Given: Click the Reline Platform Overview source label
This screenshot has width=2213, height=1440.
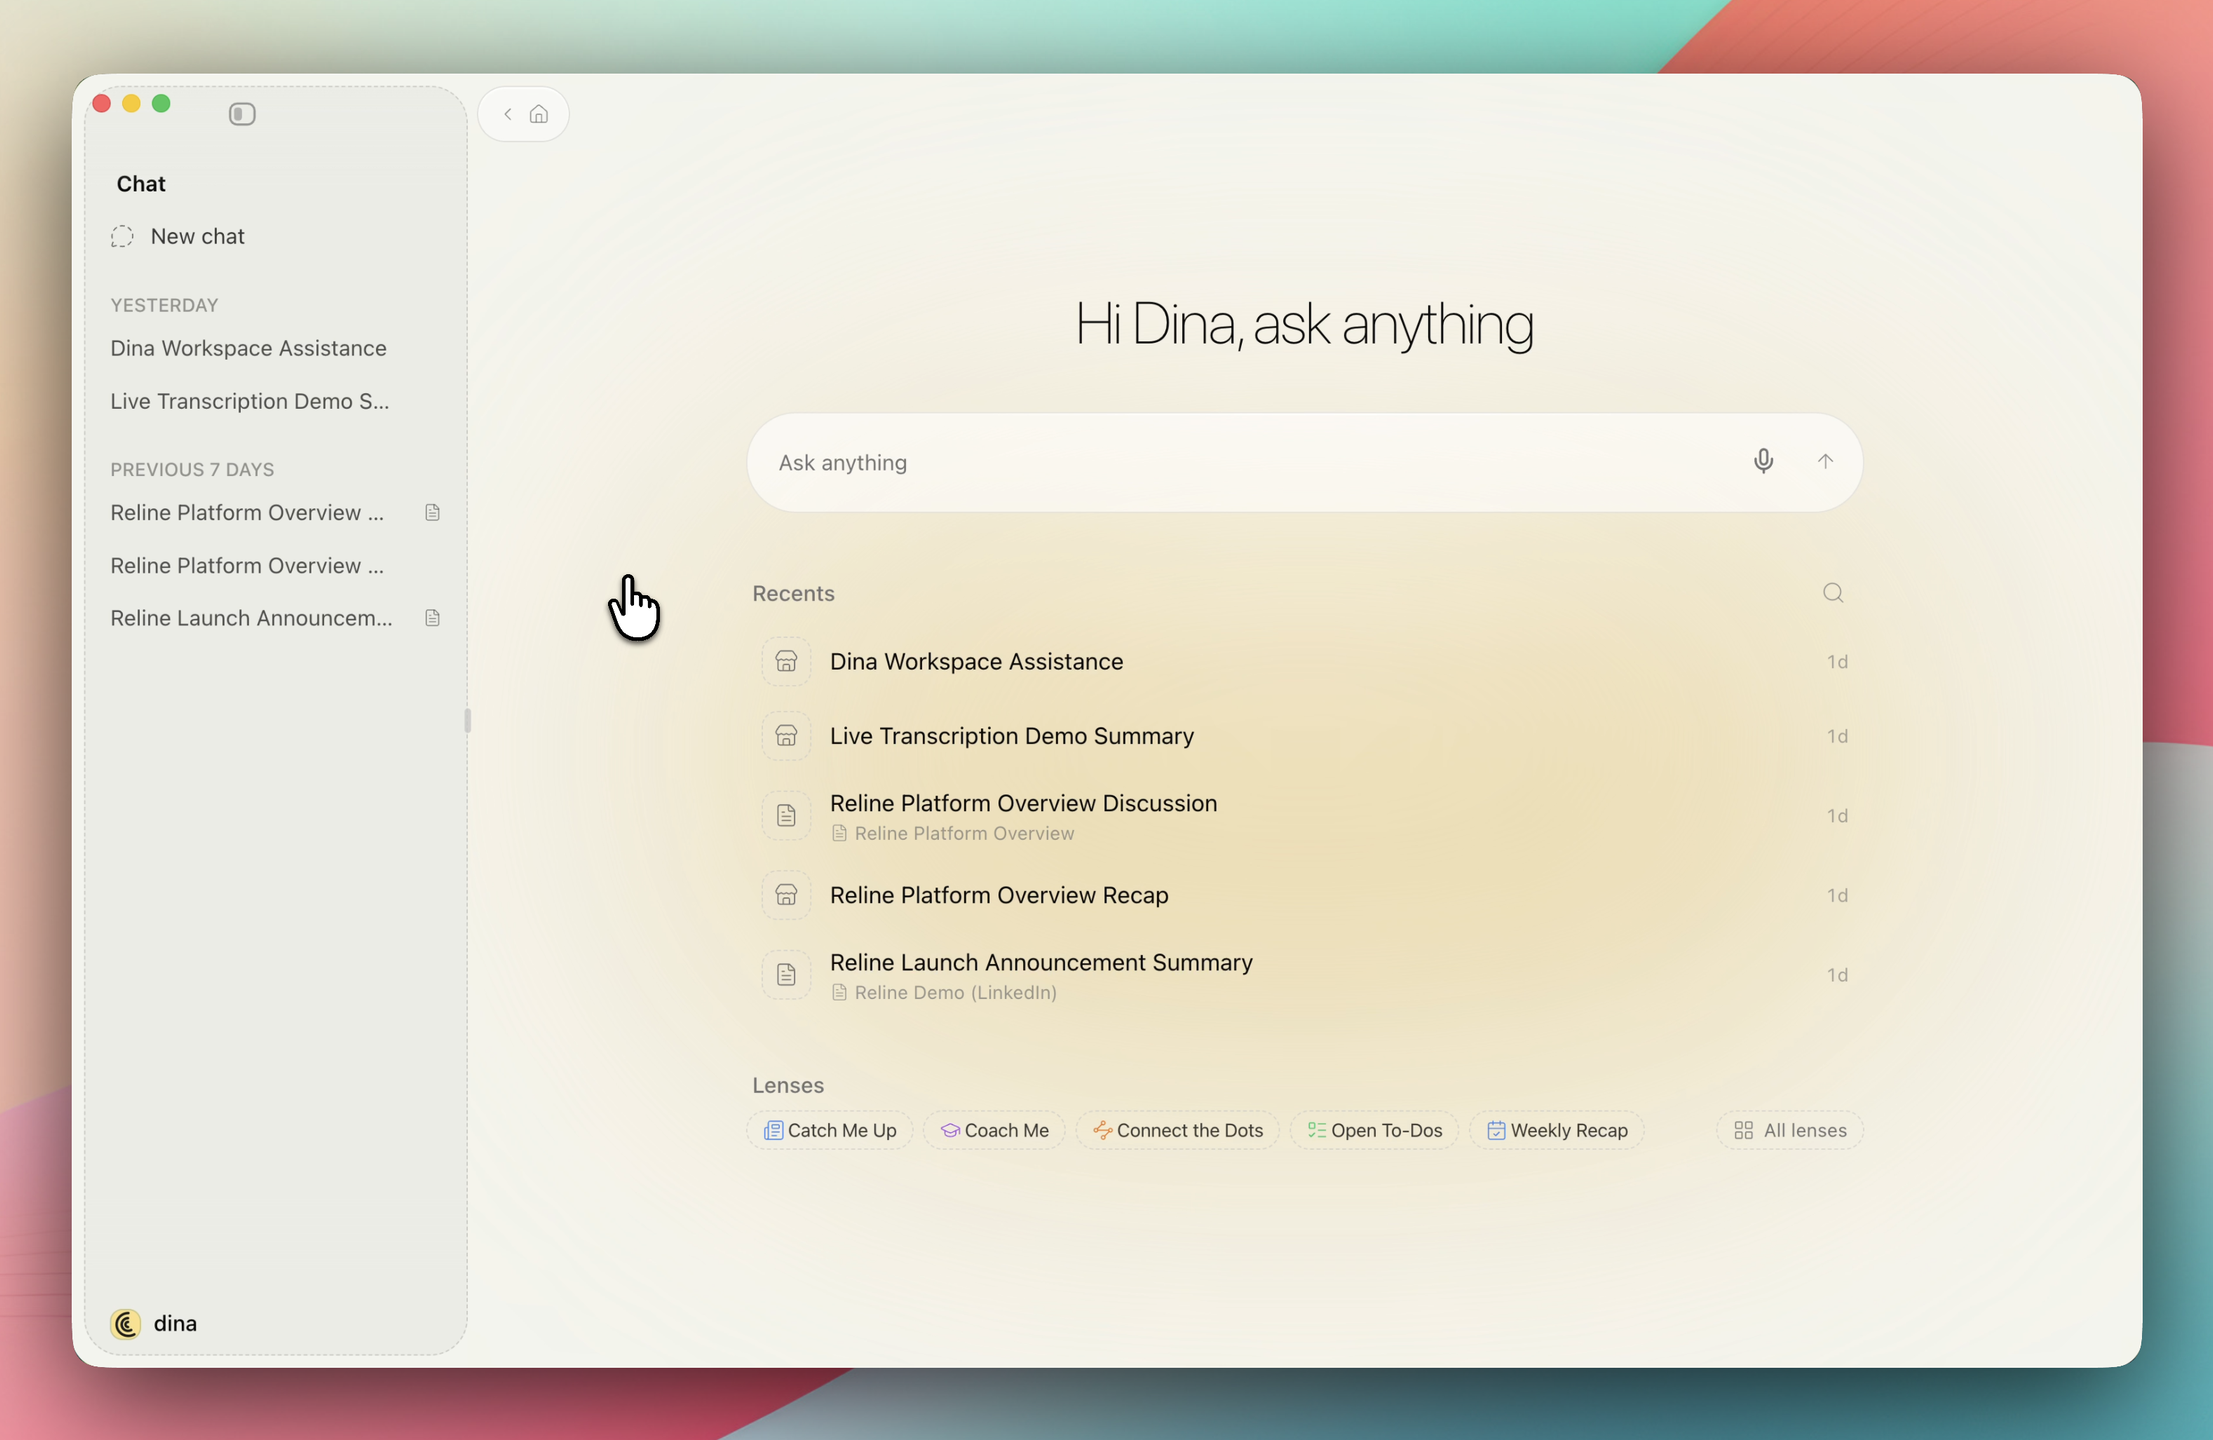Looking at the screenshot, I should point(953,833).
